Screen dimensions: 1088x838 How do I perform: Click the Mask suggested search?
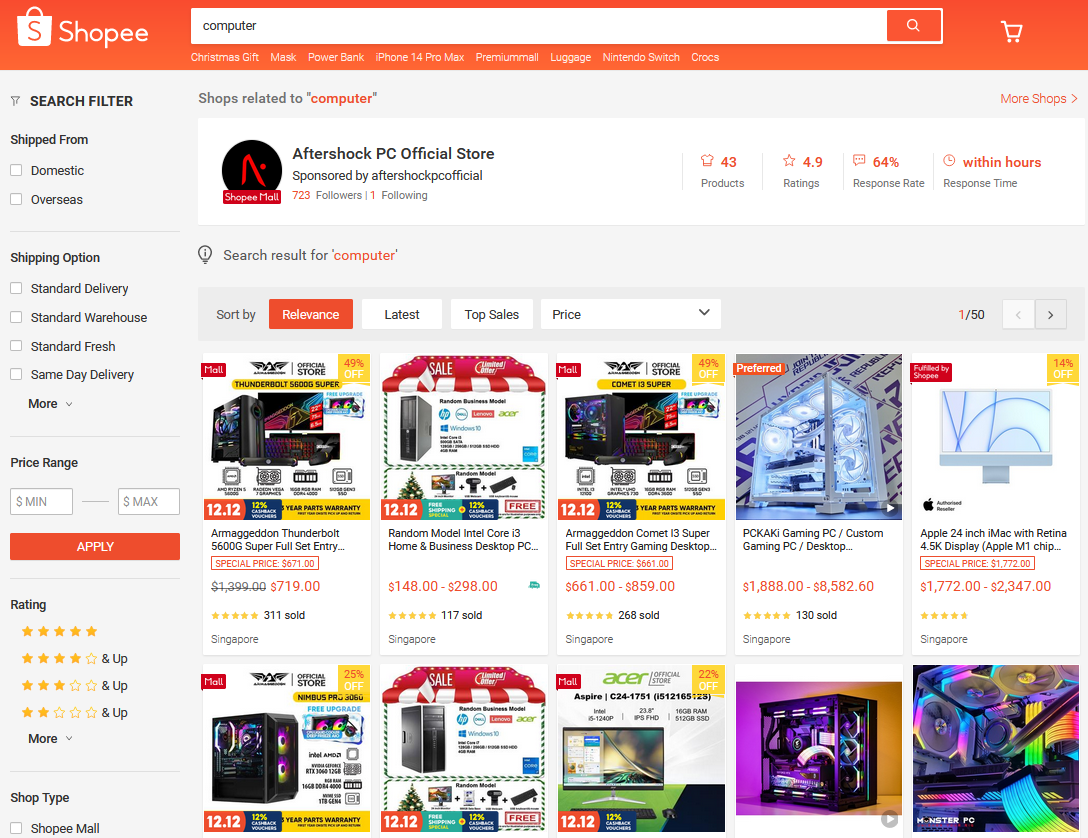point(283,58)
